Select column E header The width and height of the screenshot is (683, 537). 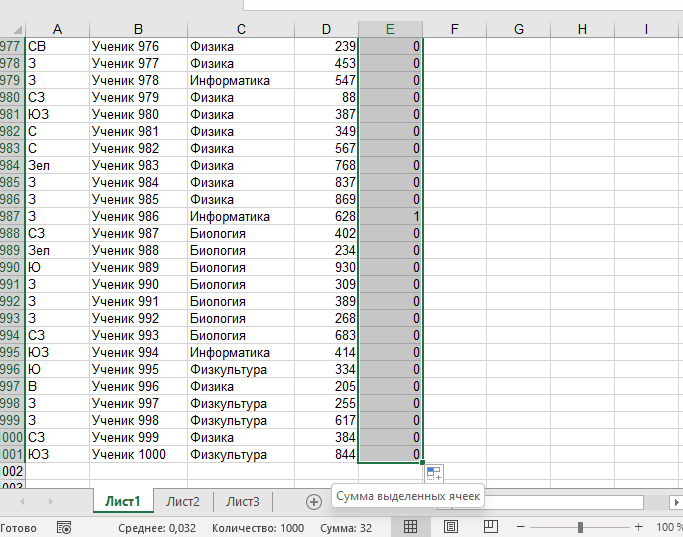[x=390, y=29]
